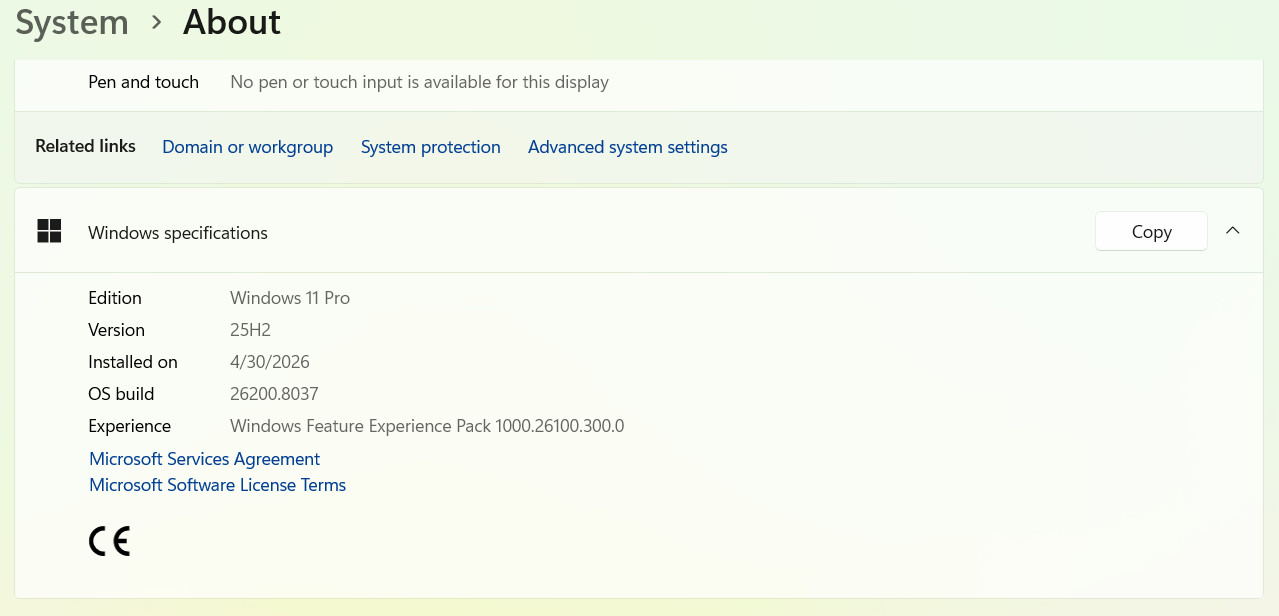Select the 4/30/2026 install date value
The width and height of the screenshot is (1279, 616).
(x=270, y=362)
